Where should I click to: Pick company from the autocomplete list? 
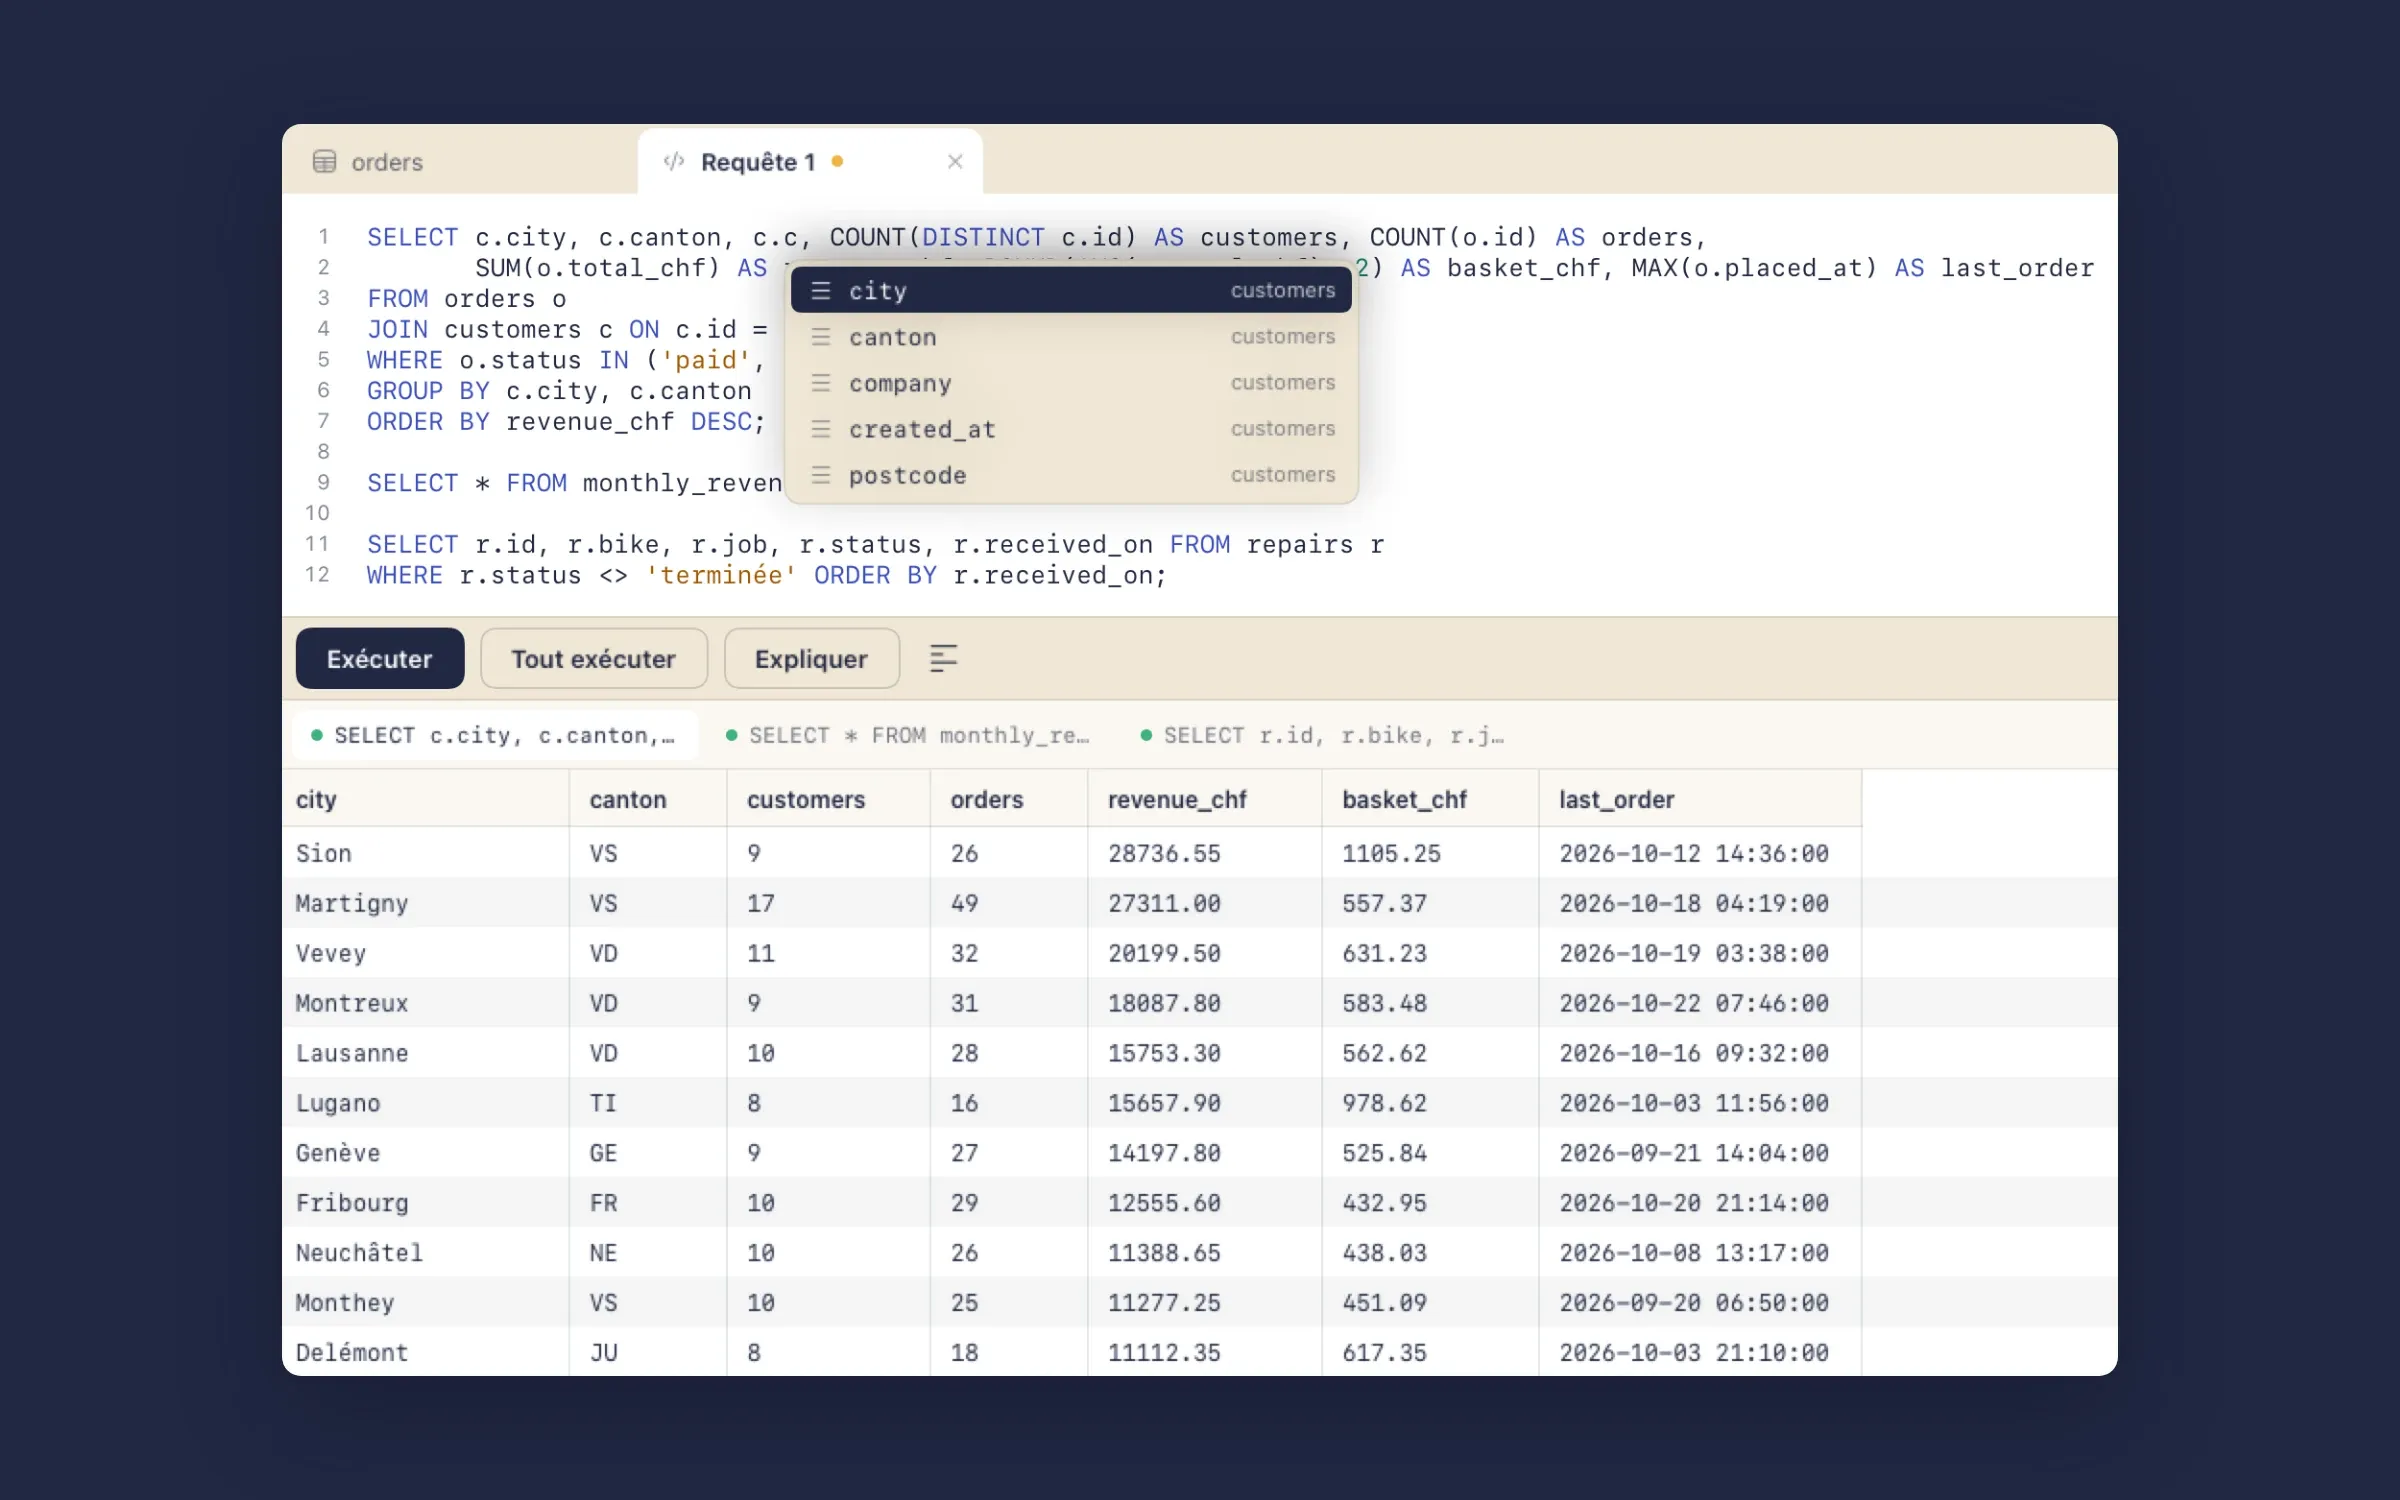1071,383
